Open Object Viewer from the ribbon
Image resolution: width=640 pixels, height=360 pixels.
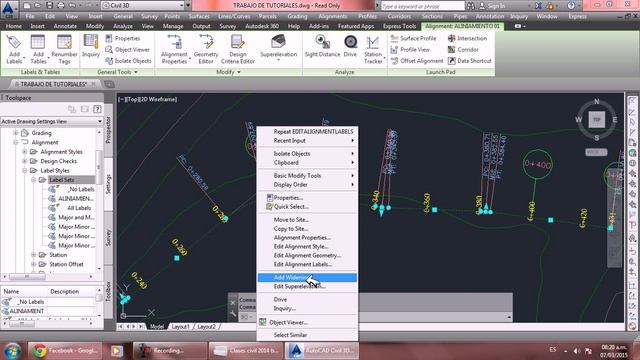[x=127, y=50]
